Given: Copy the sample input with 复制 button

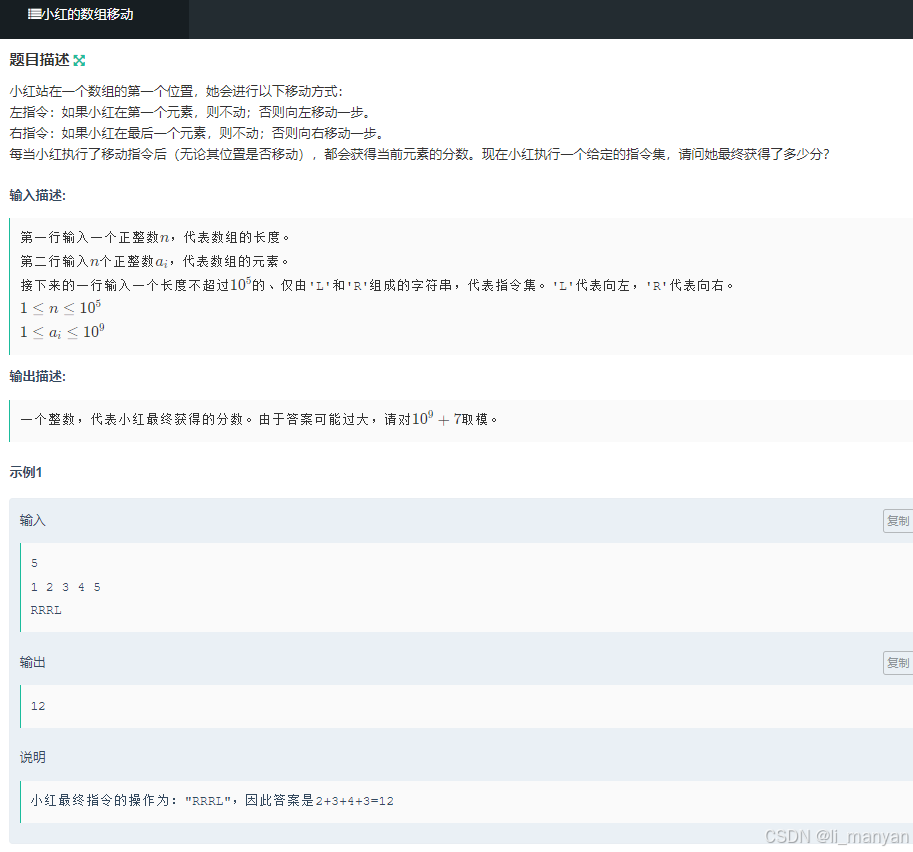Looking at the screenshot, I should [897, 521].
